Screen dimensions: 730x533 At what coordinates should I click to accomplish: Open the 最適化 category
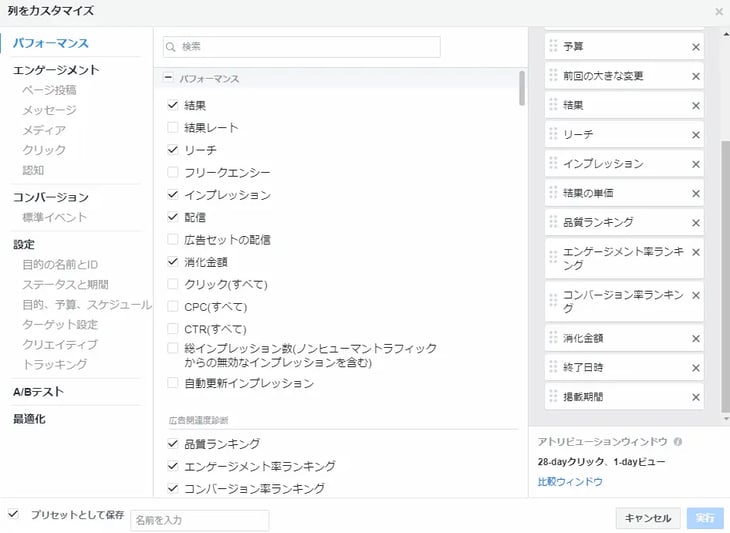pyautogui.click(x=29, y=419)
